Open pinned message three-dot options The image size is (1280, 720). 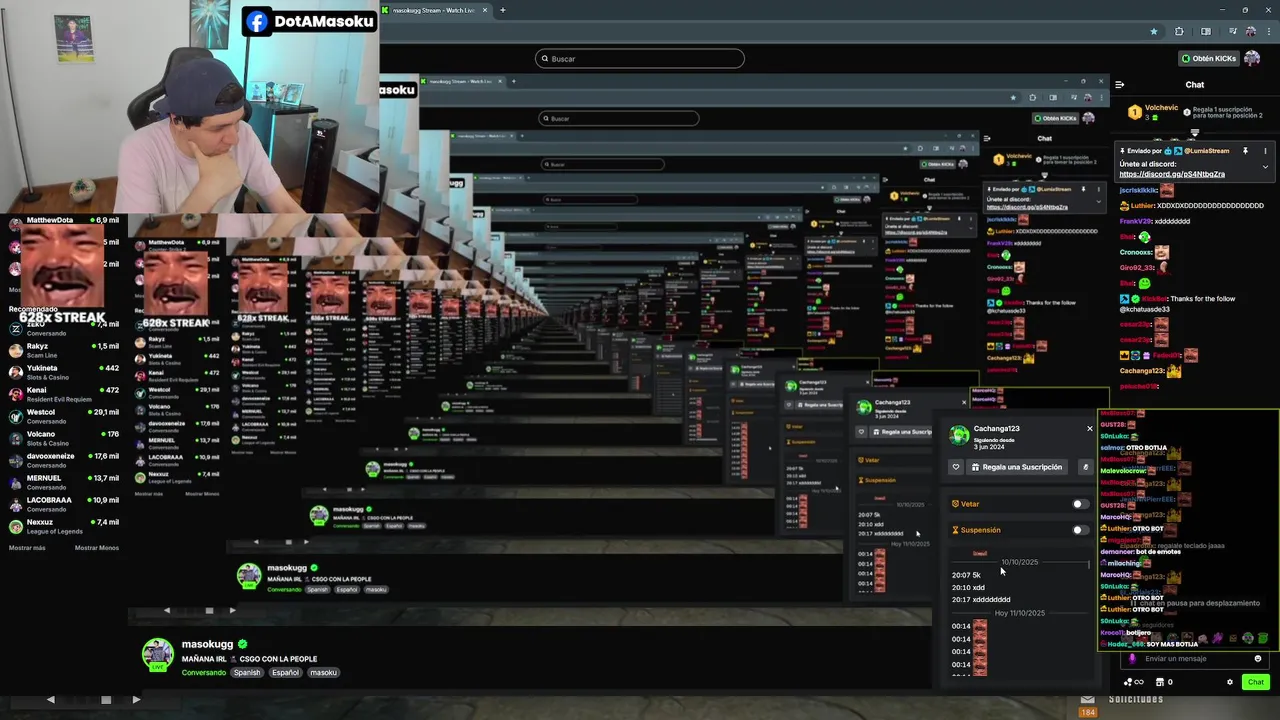click(1265, 151)
